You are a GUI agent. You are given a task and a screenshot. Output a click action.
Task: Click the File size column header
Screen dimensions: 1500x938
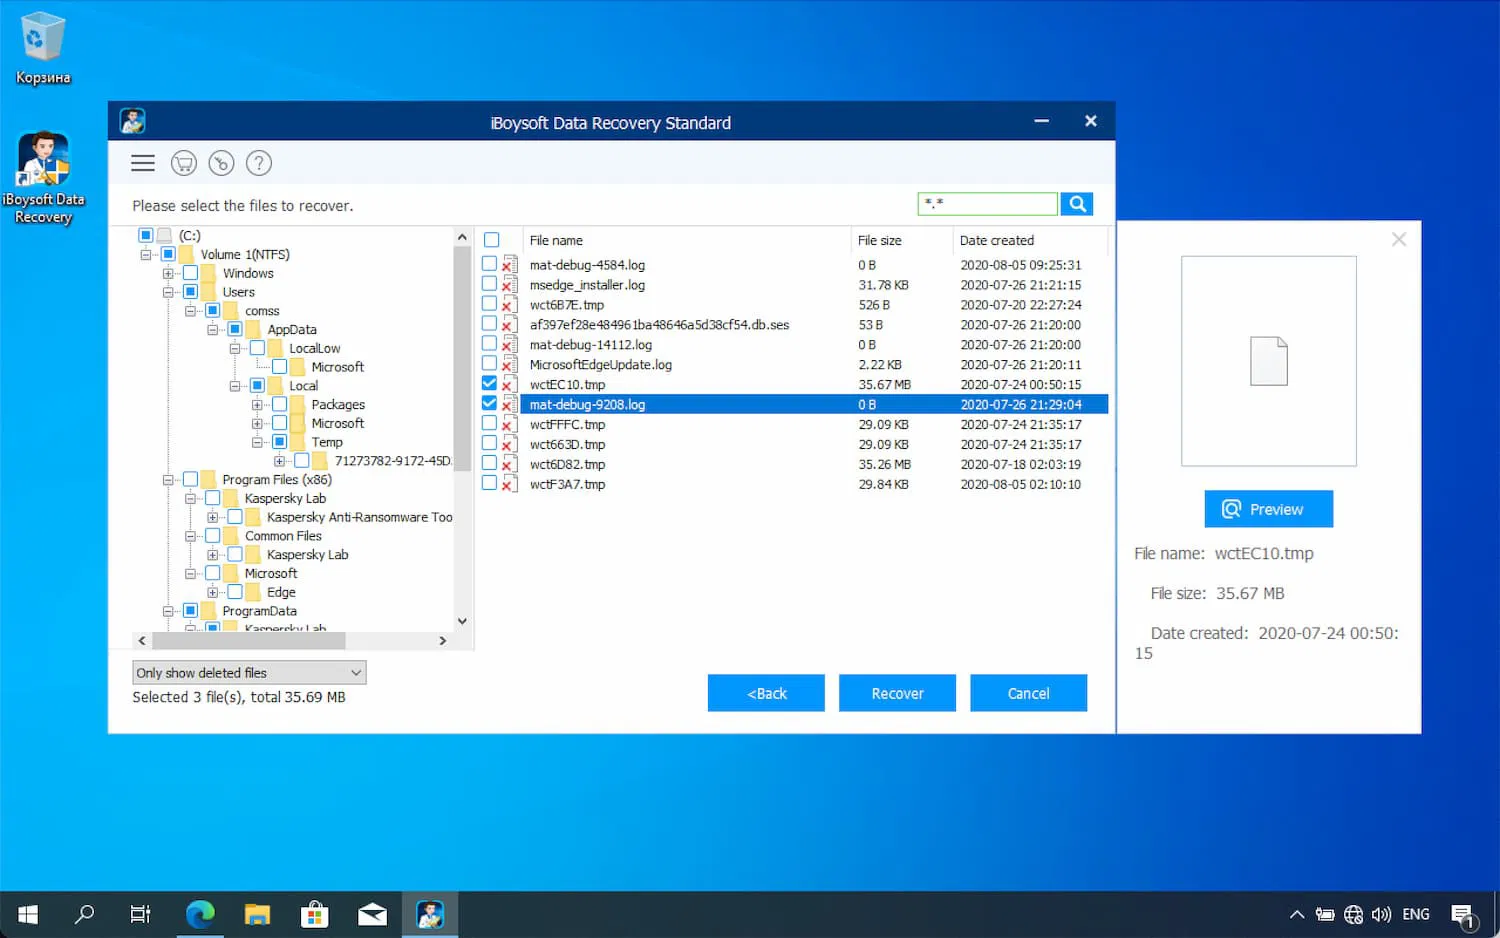pyautogui.click(x=878, y=240)
